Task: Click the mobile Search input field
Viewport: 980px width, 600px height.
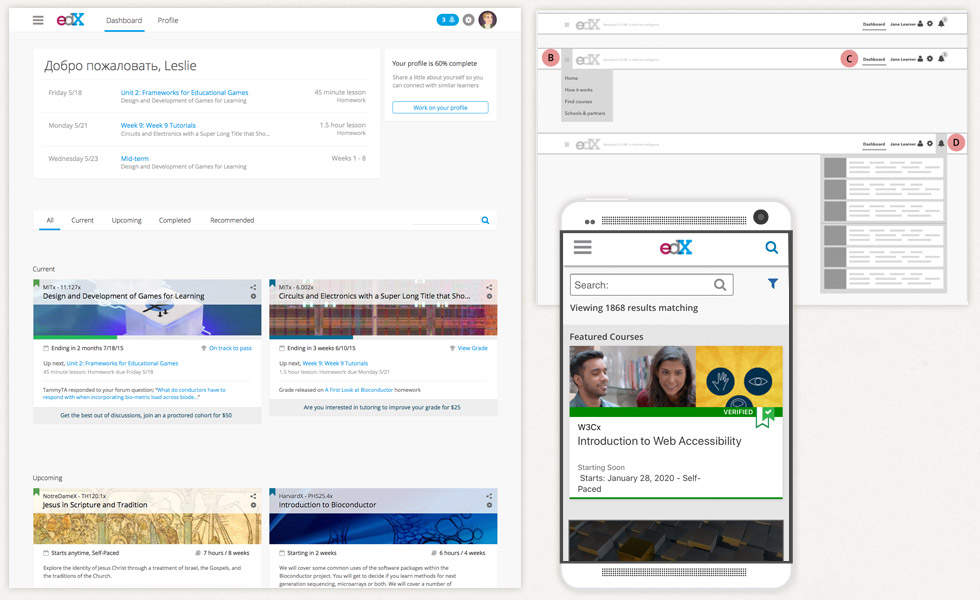Action: tap(651, 285)
